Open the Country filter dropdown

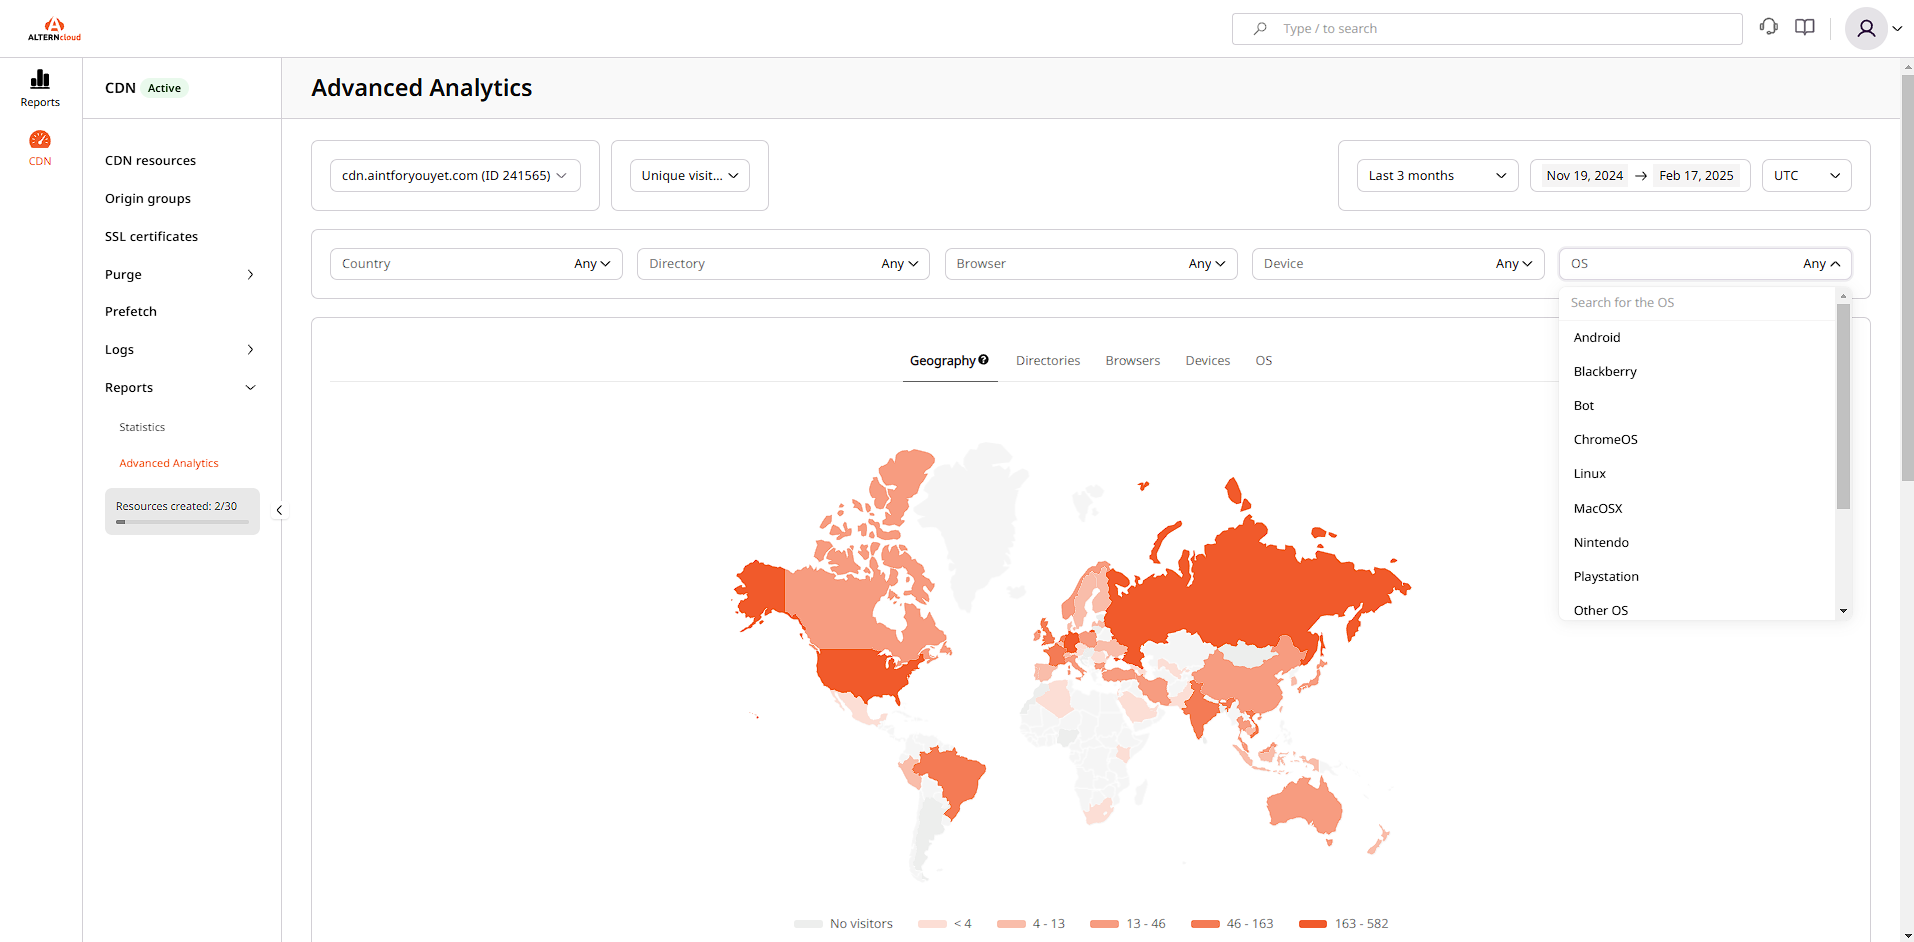476,264
